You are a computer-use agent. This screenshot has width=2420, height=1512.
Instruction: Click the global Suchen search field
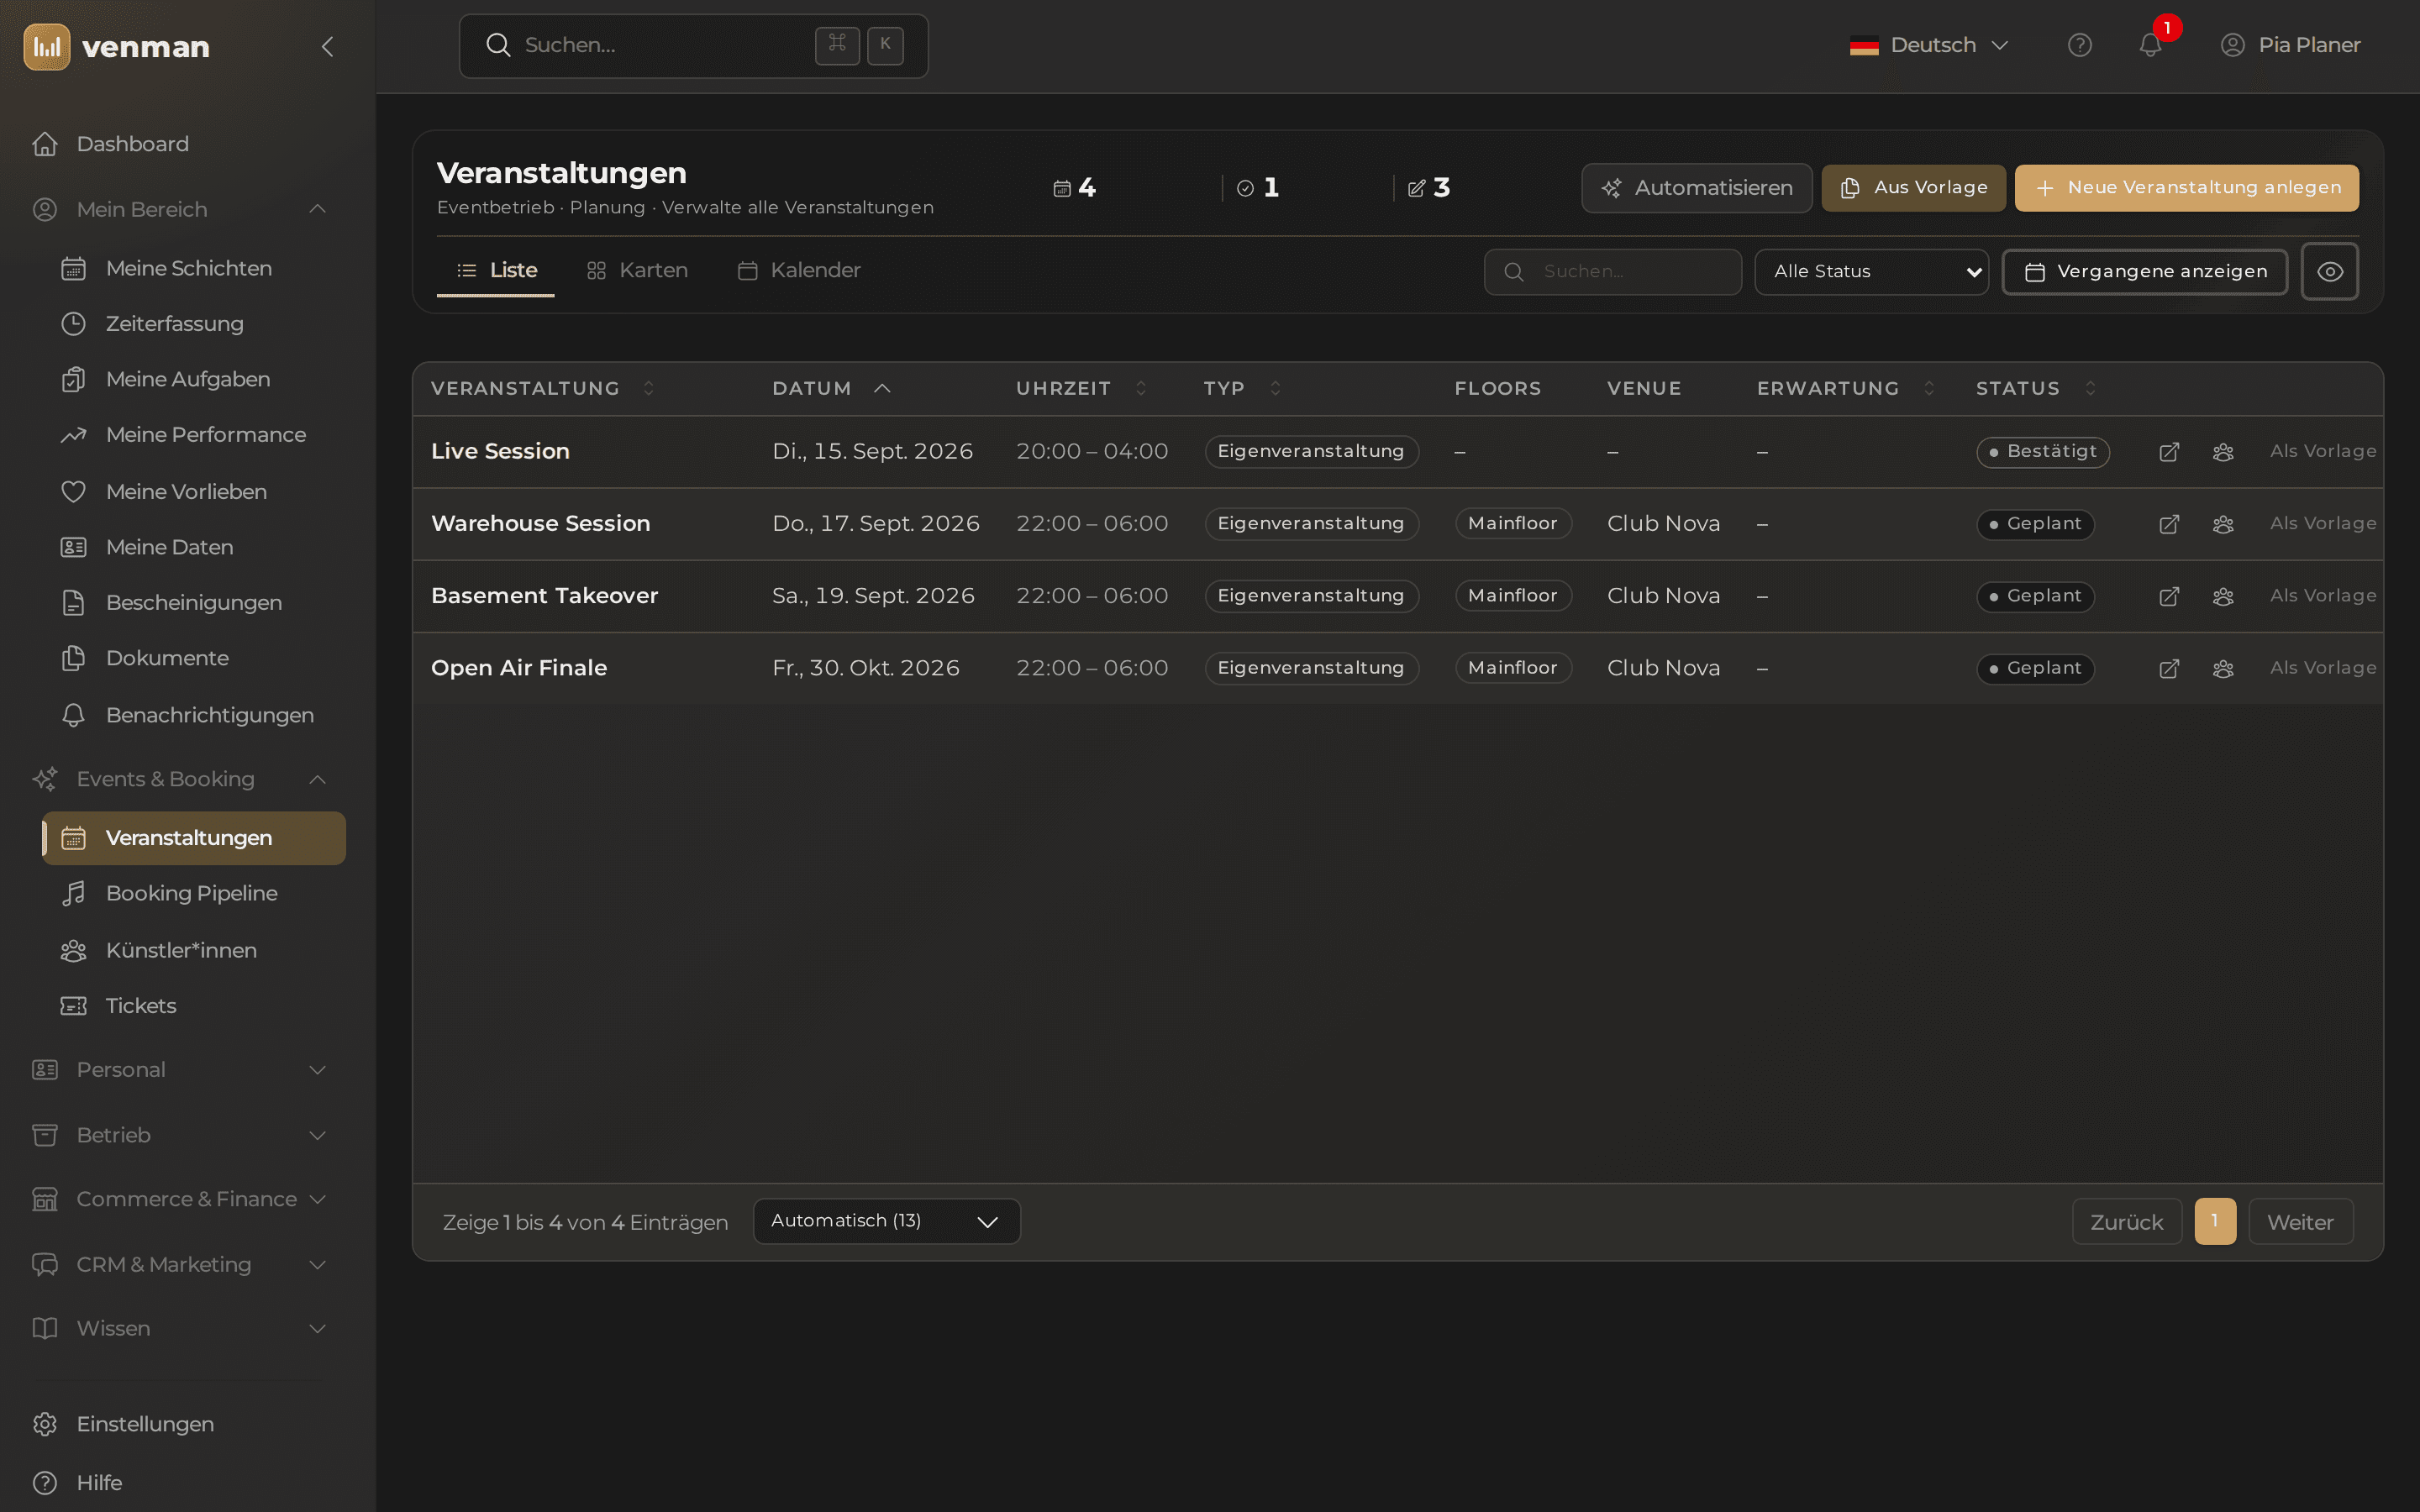pyautogui.click(x=693, y=46)
